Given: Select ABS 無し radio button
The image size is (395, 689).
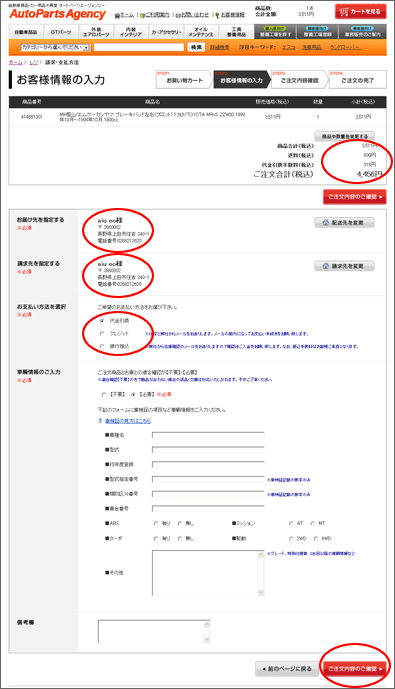Looking at the screenshot, I should click(x=180, y=524).
